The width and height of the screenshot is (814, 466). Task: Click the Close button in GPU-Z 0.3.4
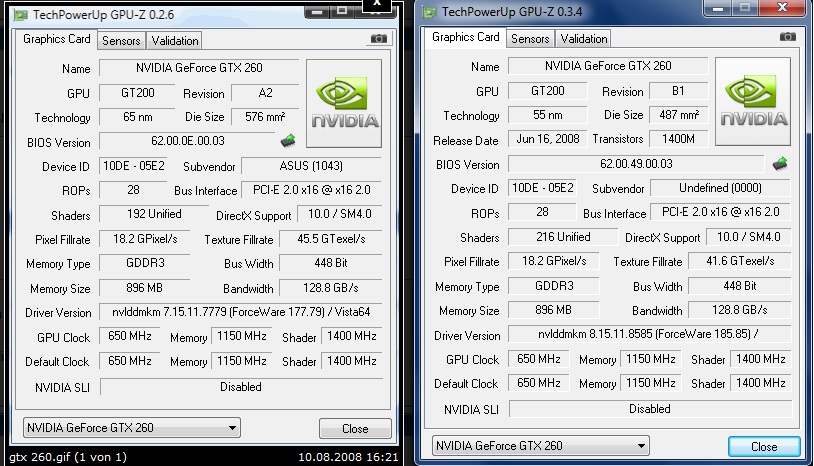(x=764, y=446)
